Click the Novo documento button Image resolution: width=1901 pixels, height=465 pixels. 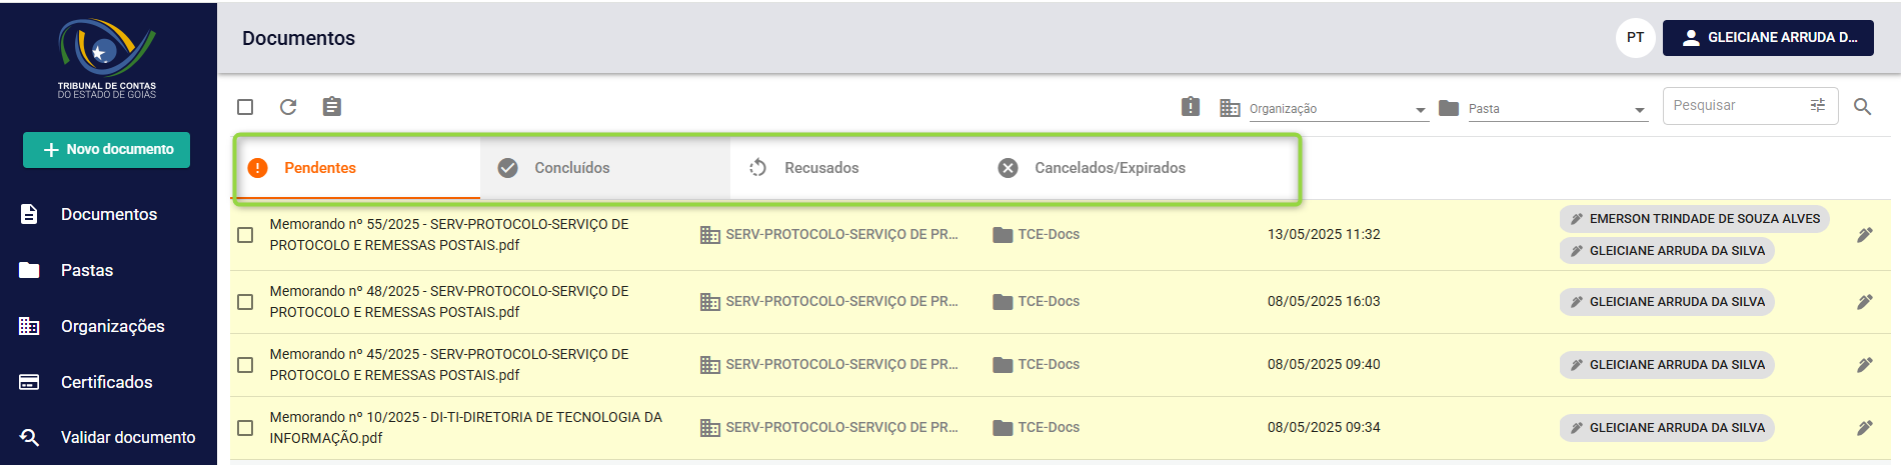pyautogui.click(x=107, y=150)
